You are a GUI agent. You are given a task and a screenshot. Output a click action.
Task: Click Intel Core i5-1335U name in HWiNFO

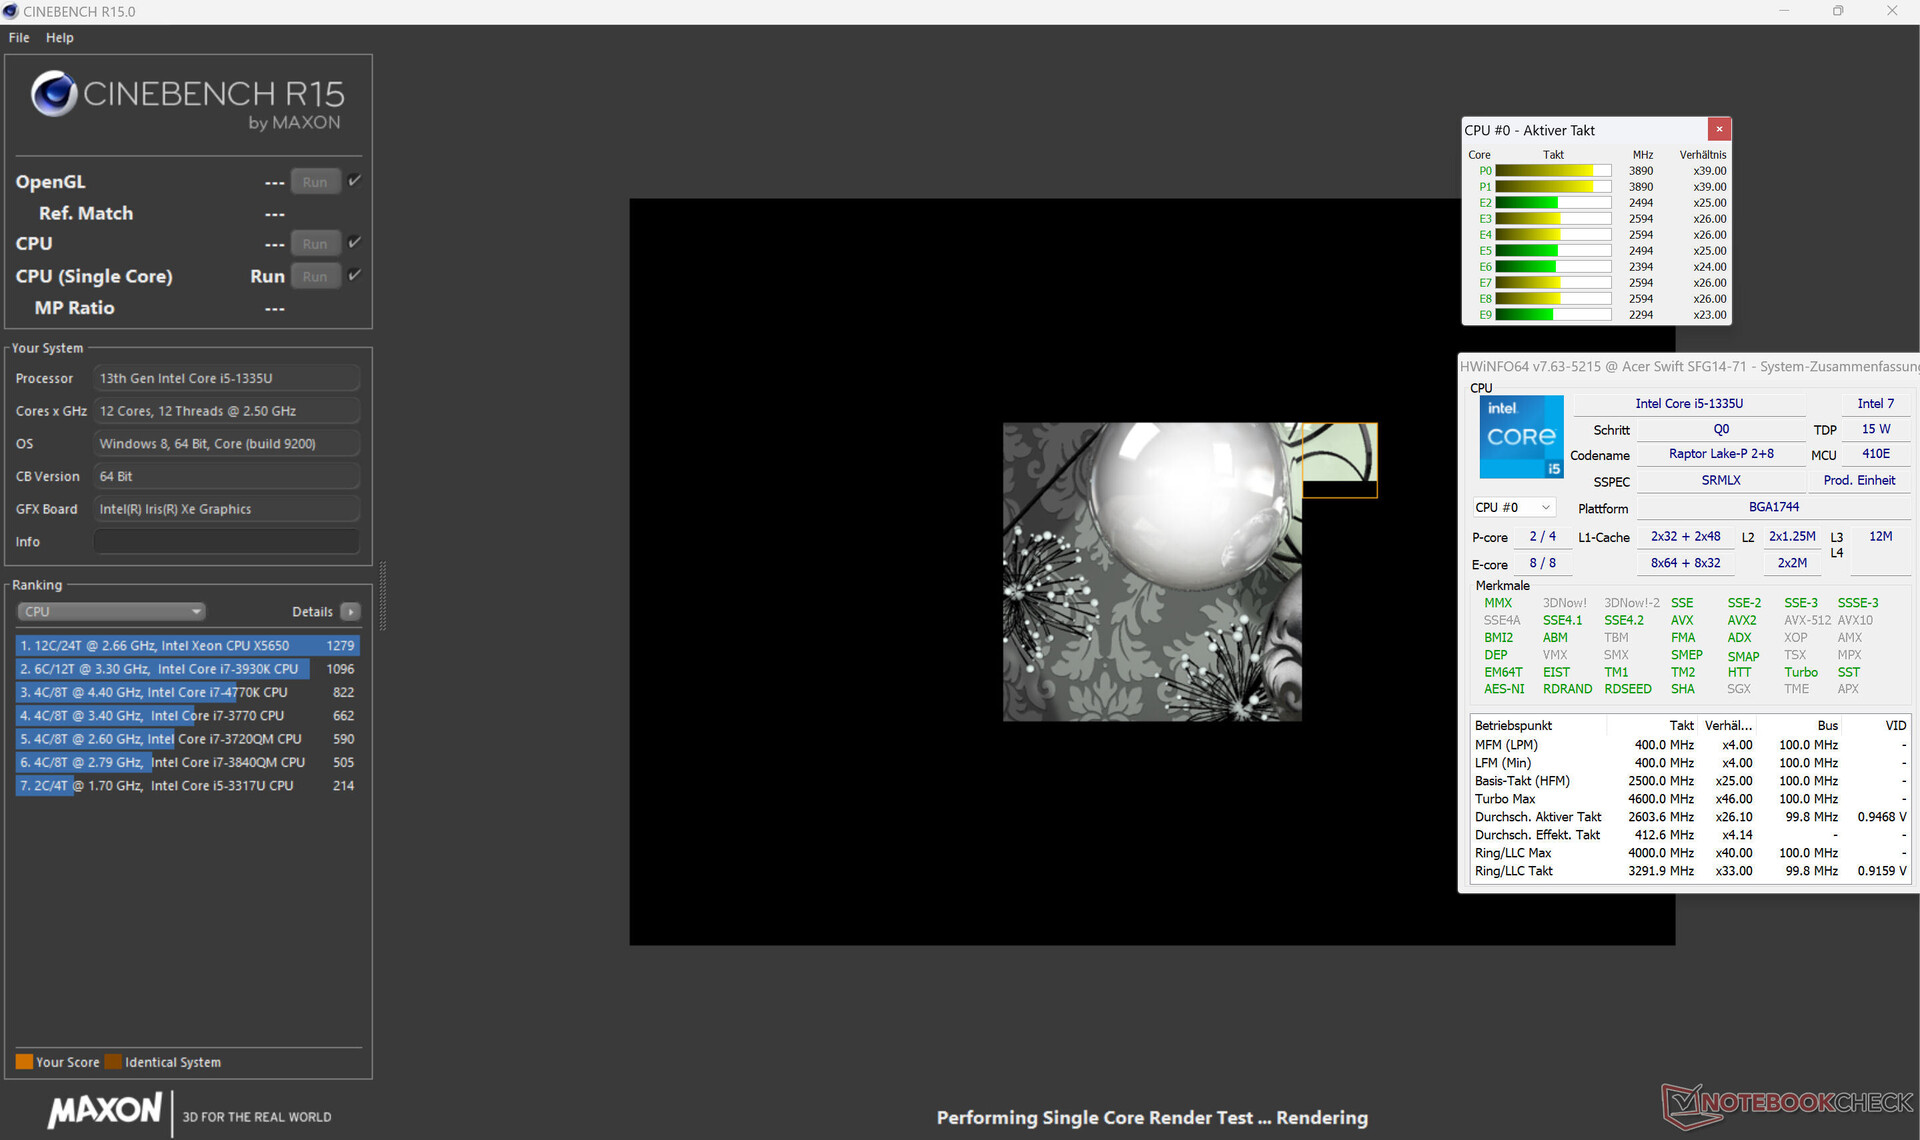(1689, 404)
